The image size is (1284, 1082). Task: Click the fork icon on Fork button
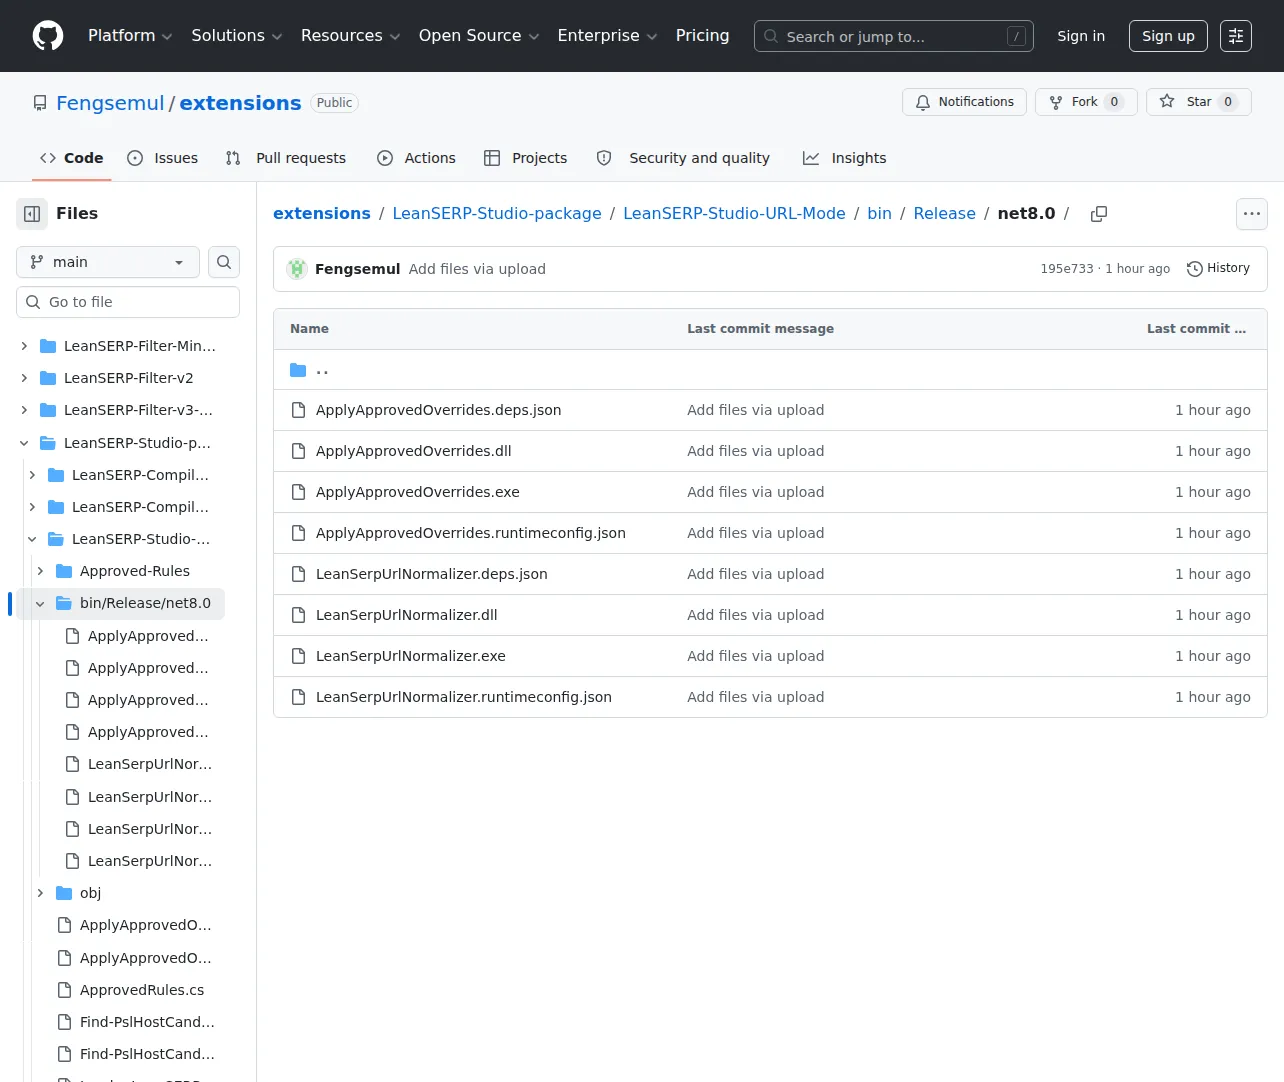[1056, 102]
